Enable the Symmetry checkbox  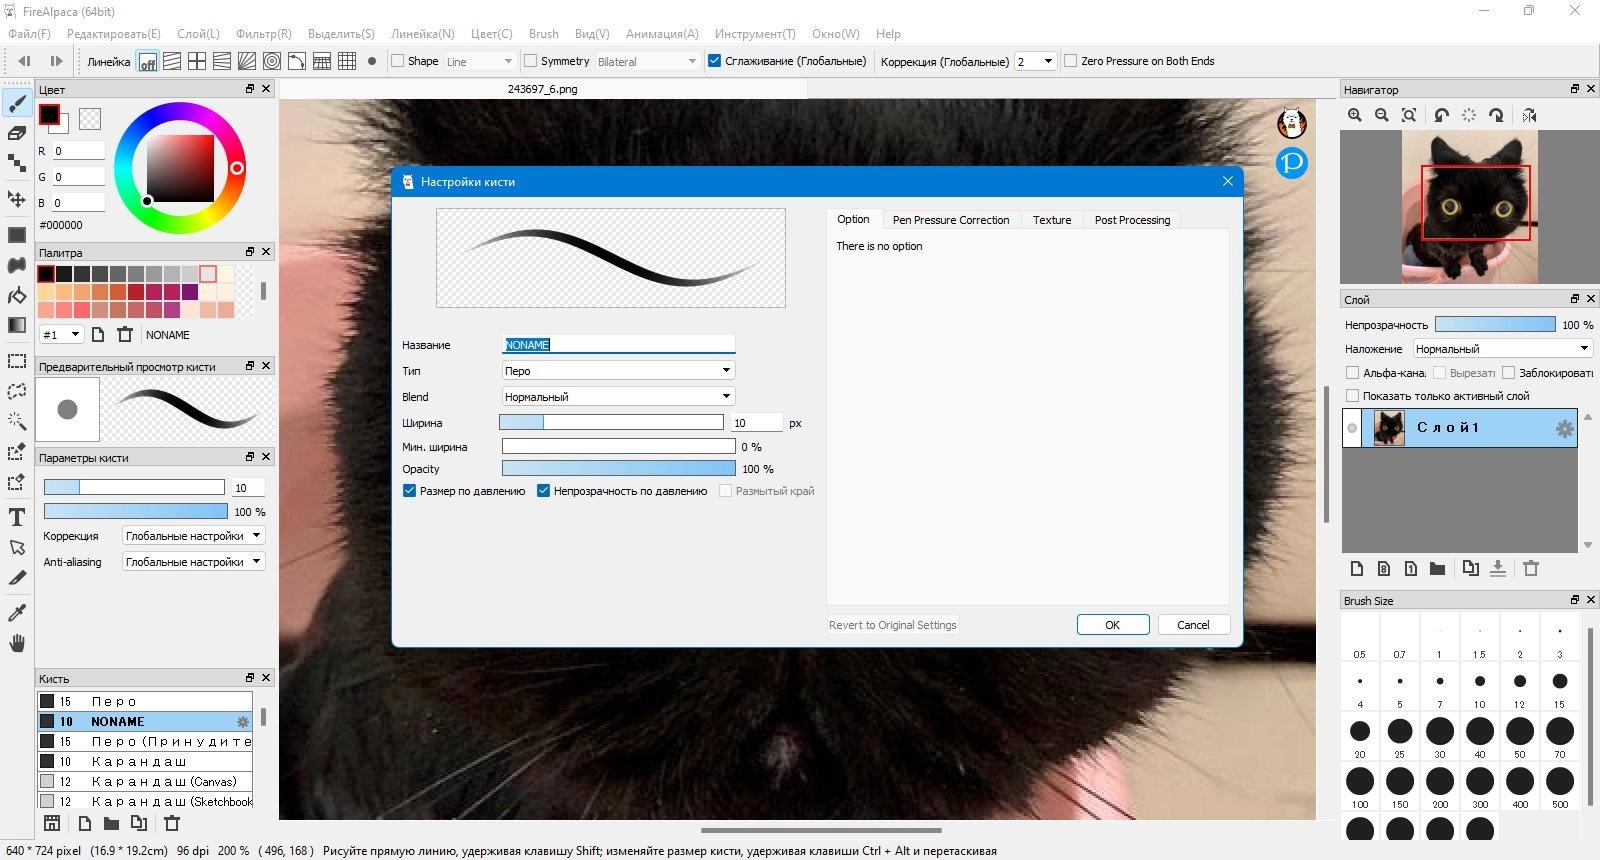(531, 61)
